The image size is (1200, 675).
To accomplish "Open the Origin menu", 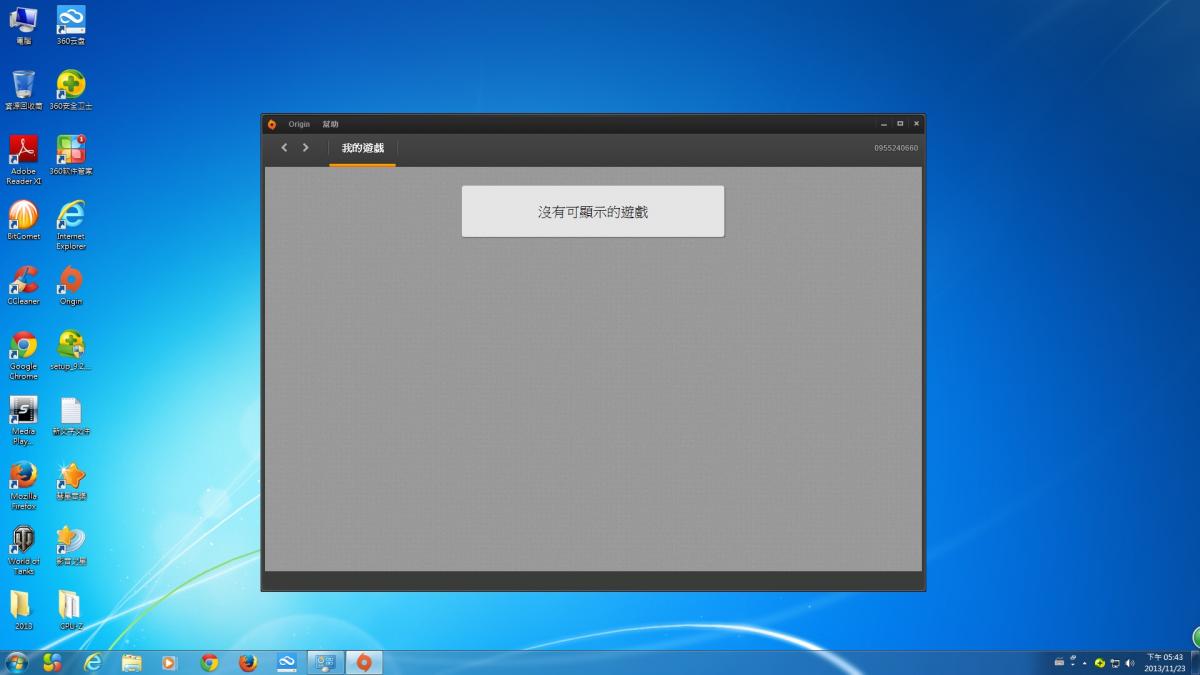I will click(x=299, y=124).
